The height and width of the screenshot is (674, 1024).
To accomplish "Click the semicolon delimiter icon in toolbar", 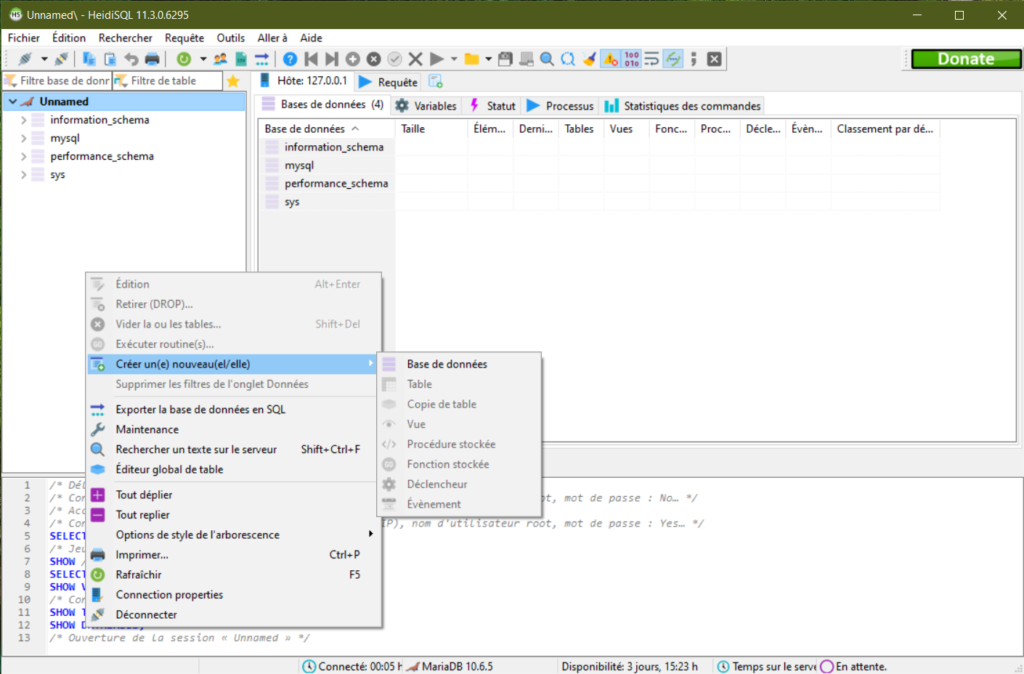I will [694, 59].
